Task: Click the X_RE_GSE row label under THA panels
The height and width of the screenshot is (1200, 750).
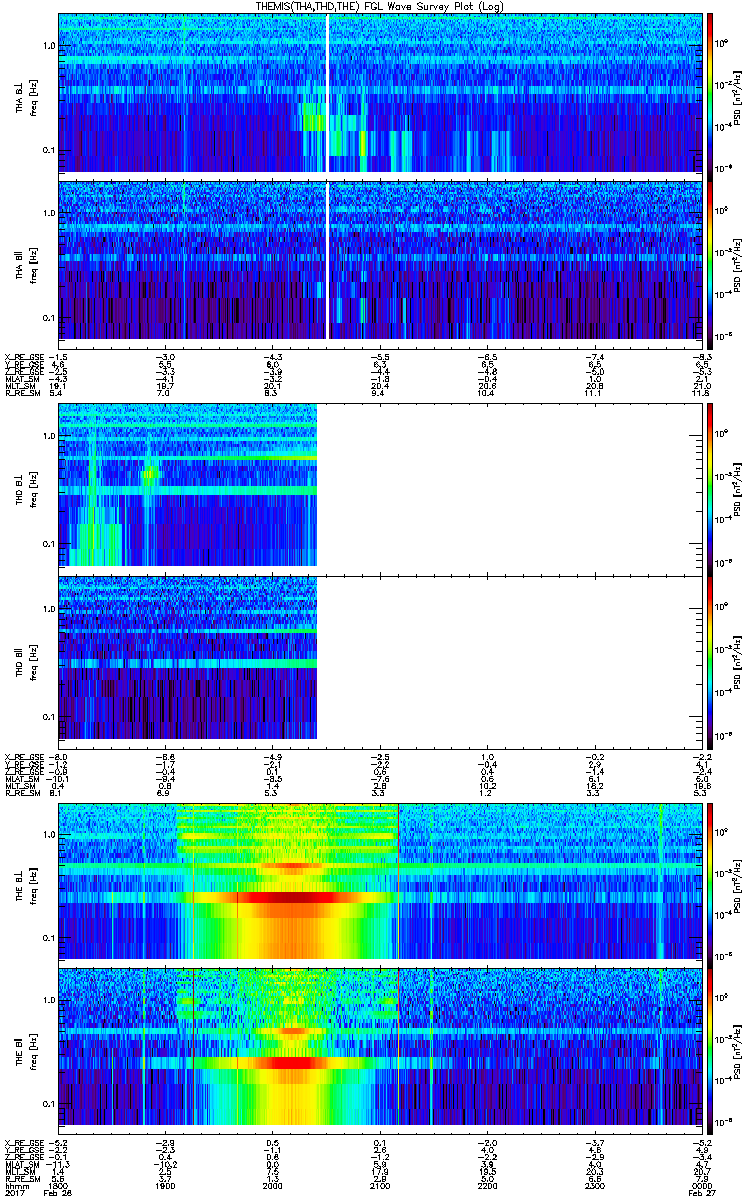Action: click(23, 357)
